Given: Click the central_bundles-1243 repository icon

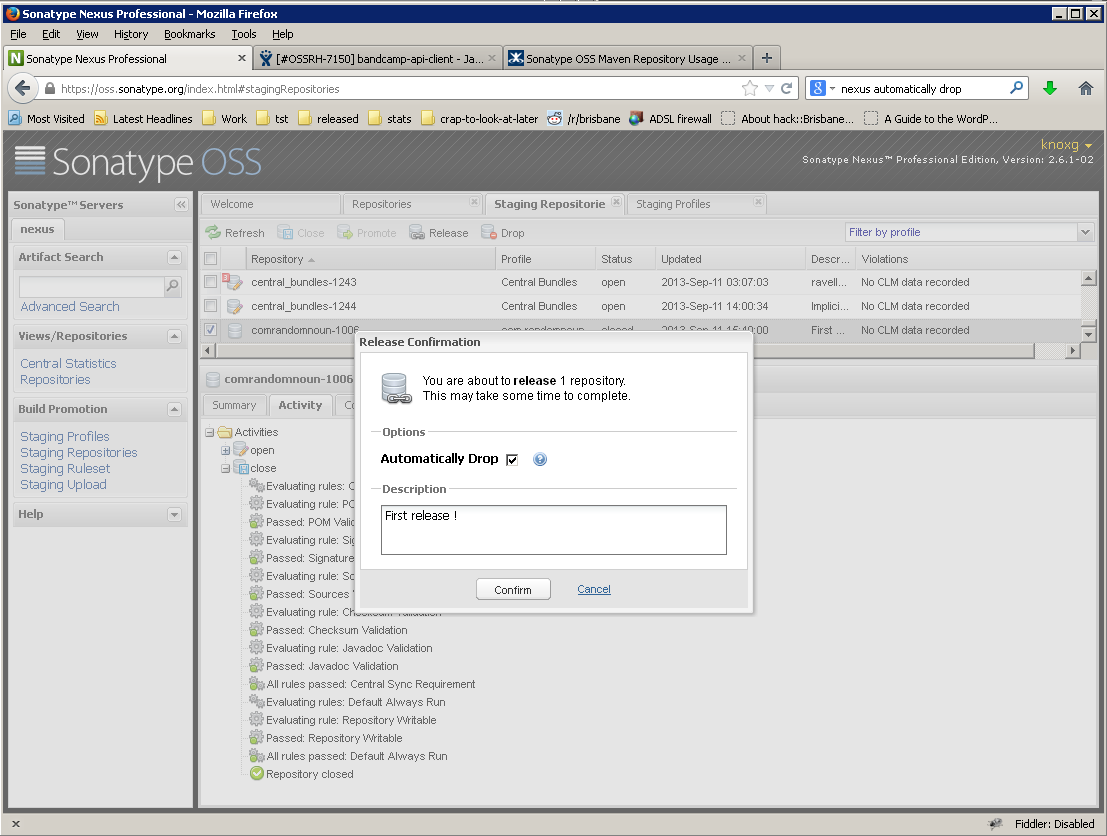Looking at the screenshot, I should tap(233, 282).
